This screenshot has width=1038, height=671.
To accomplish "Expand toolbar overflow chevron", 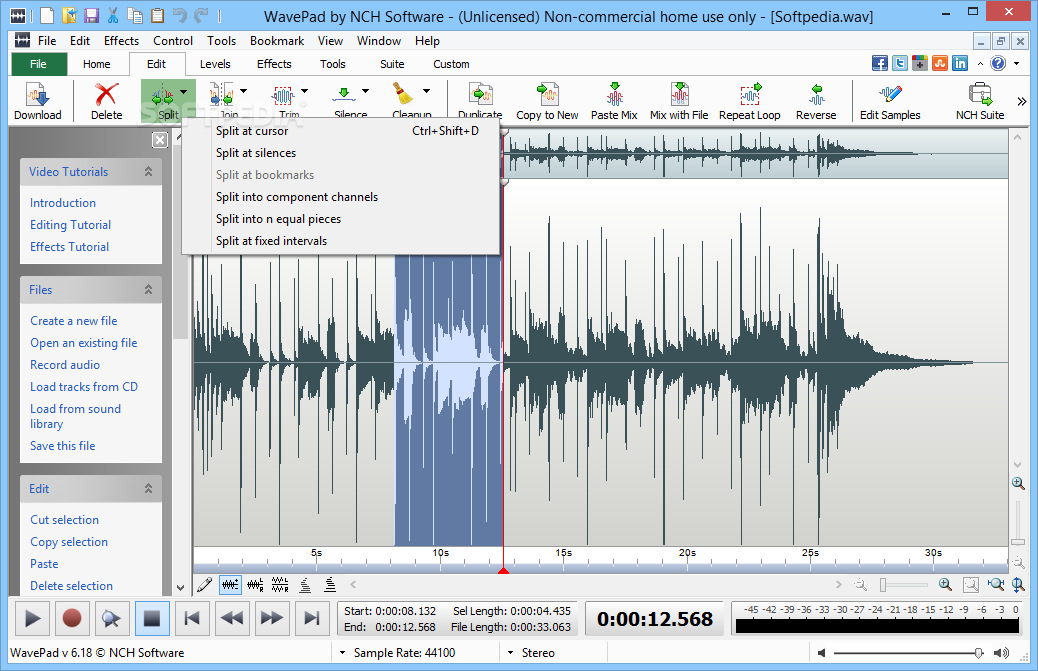I will (x=1021, y=102).
